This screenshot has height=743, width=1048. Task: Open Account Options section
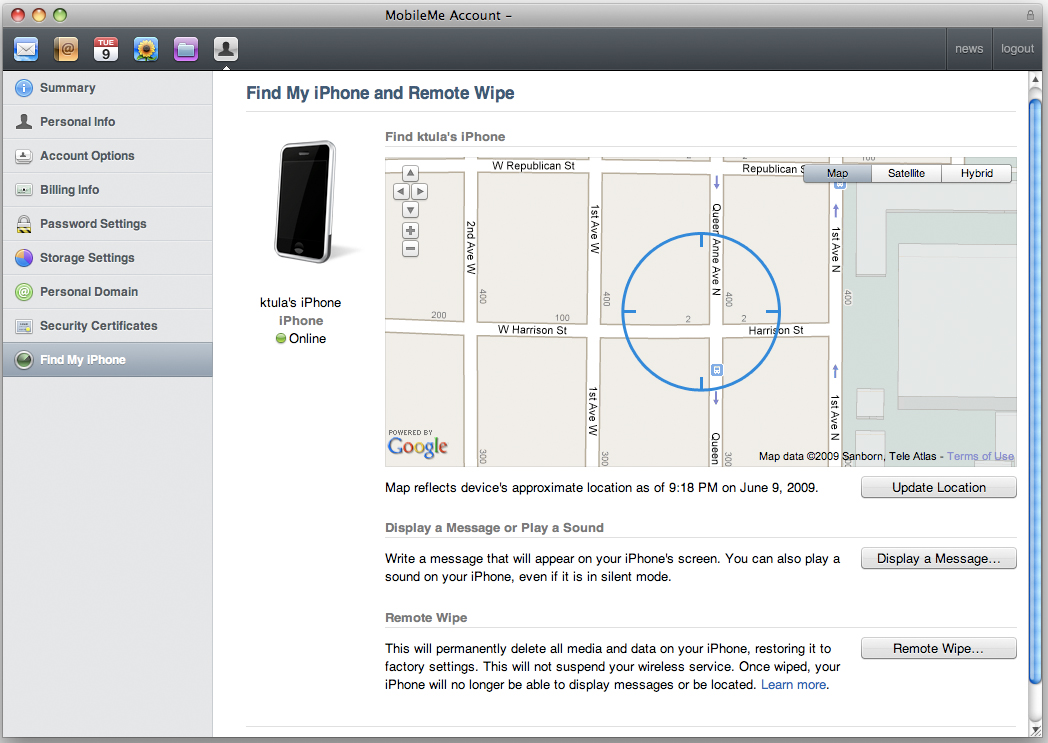108,156
